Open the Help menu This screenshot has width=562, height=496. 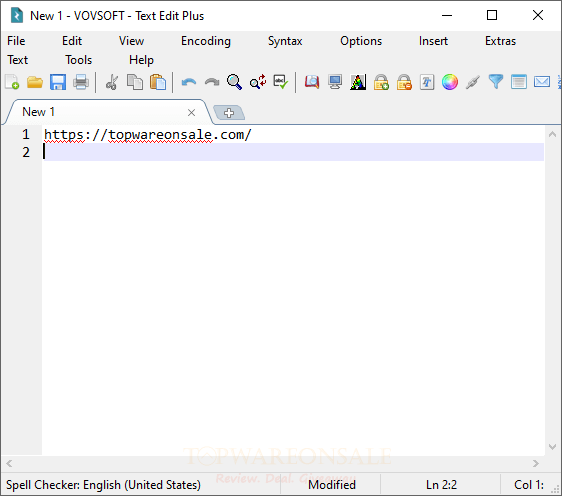pos(141,60)
